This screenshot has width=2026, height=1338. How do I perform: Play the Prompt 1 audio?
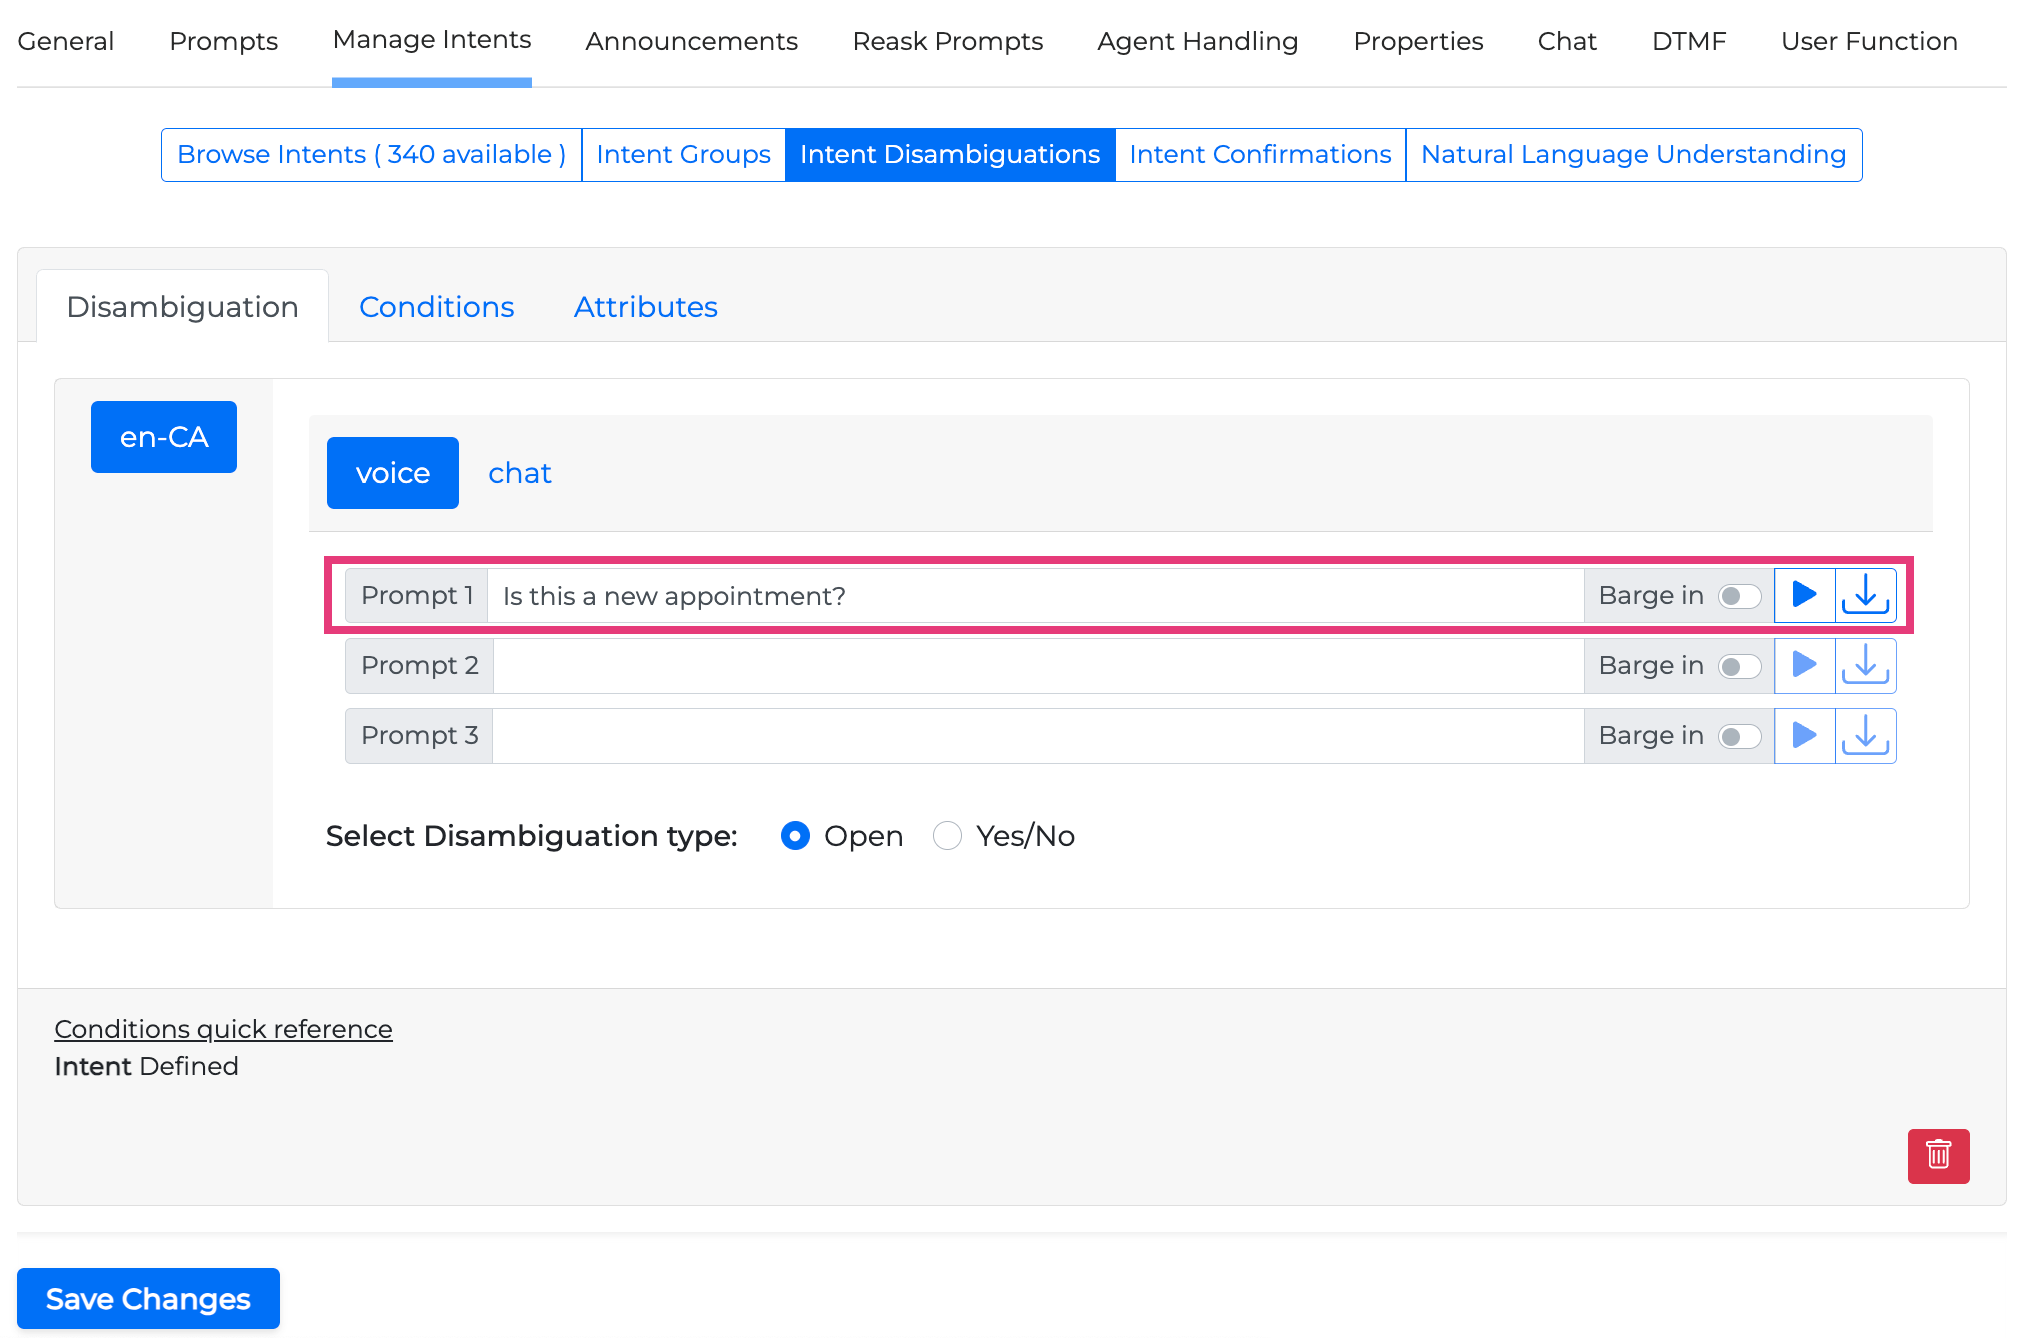1804,595
